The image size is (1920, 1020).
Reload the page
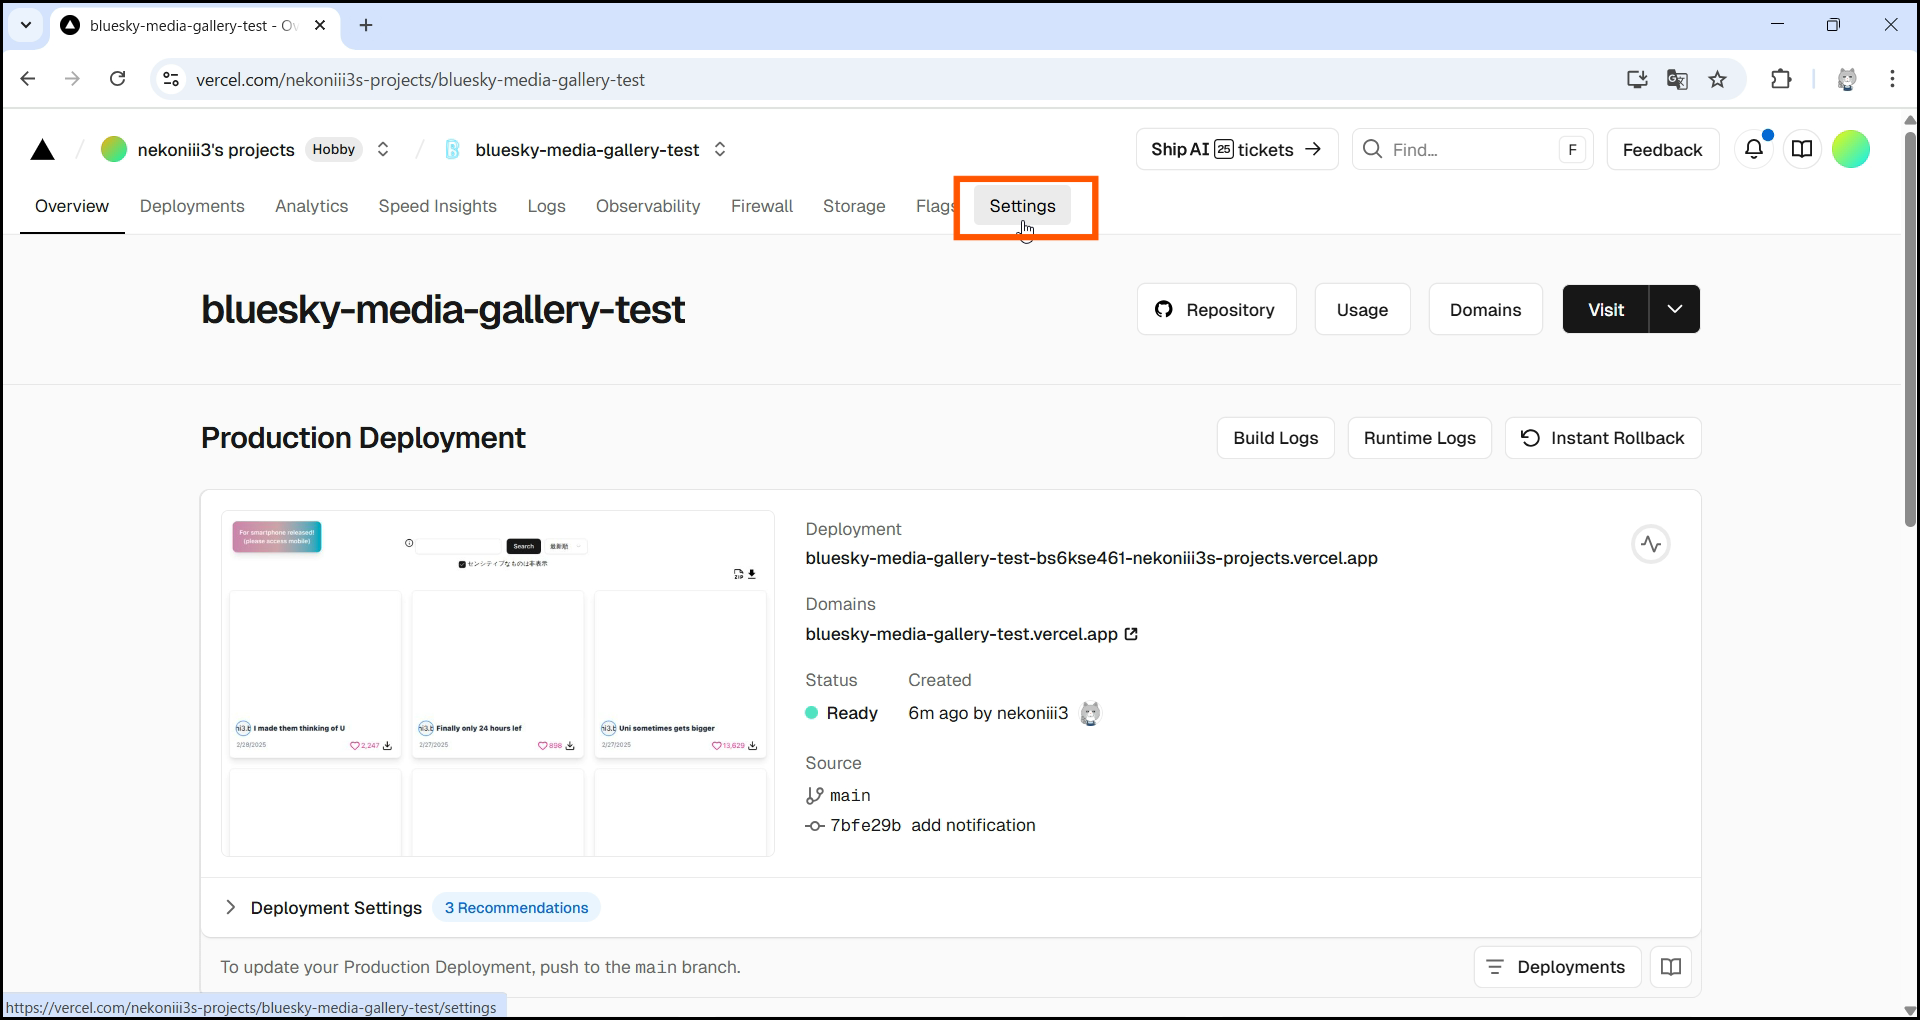point(118,79)
